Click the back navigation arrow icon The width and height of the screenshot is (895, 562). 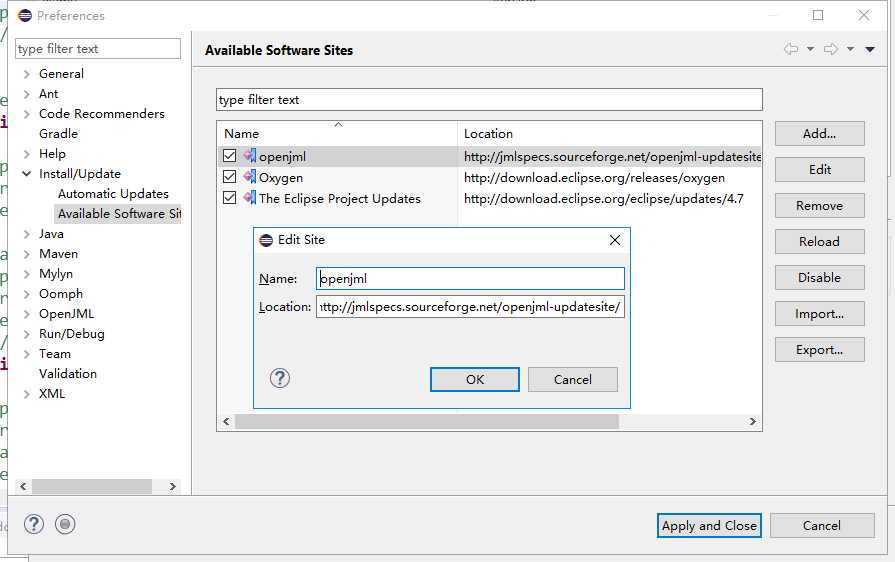click(791, 49)
